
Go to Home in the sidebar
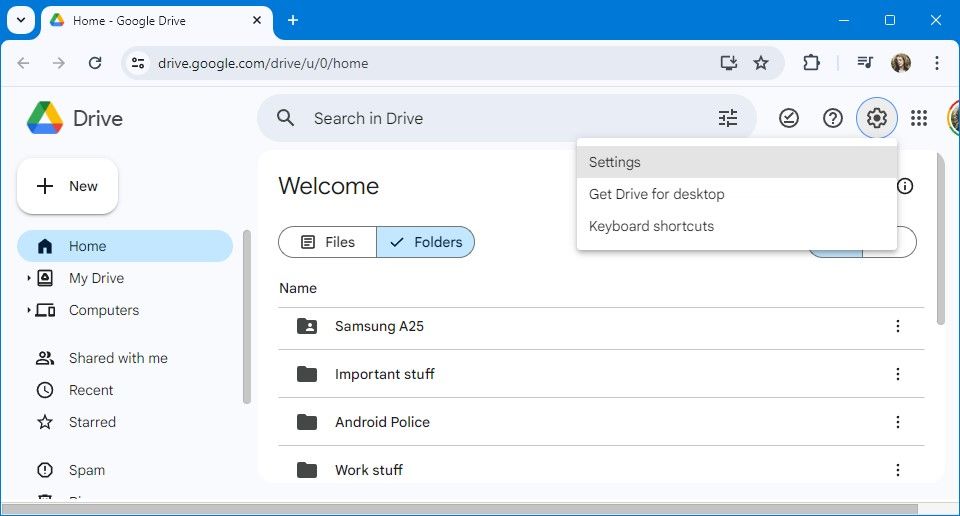point(125,246)
